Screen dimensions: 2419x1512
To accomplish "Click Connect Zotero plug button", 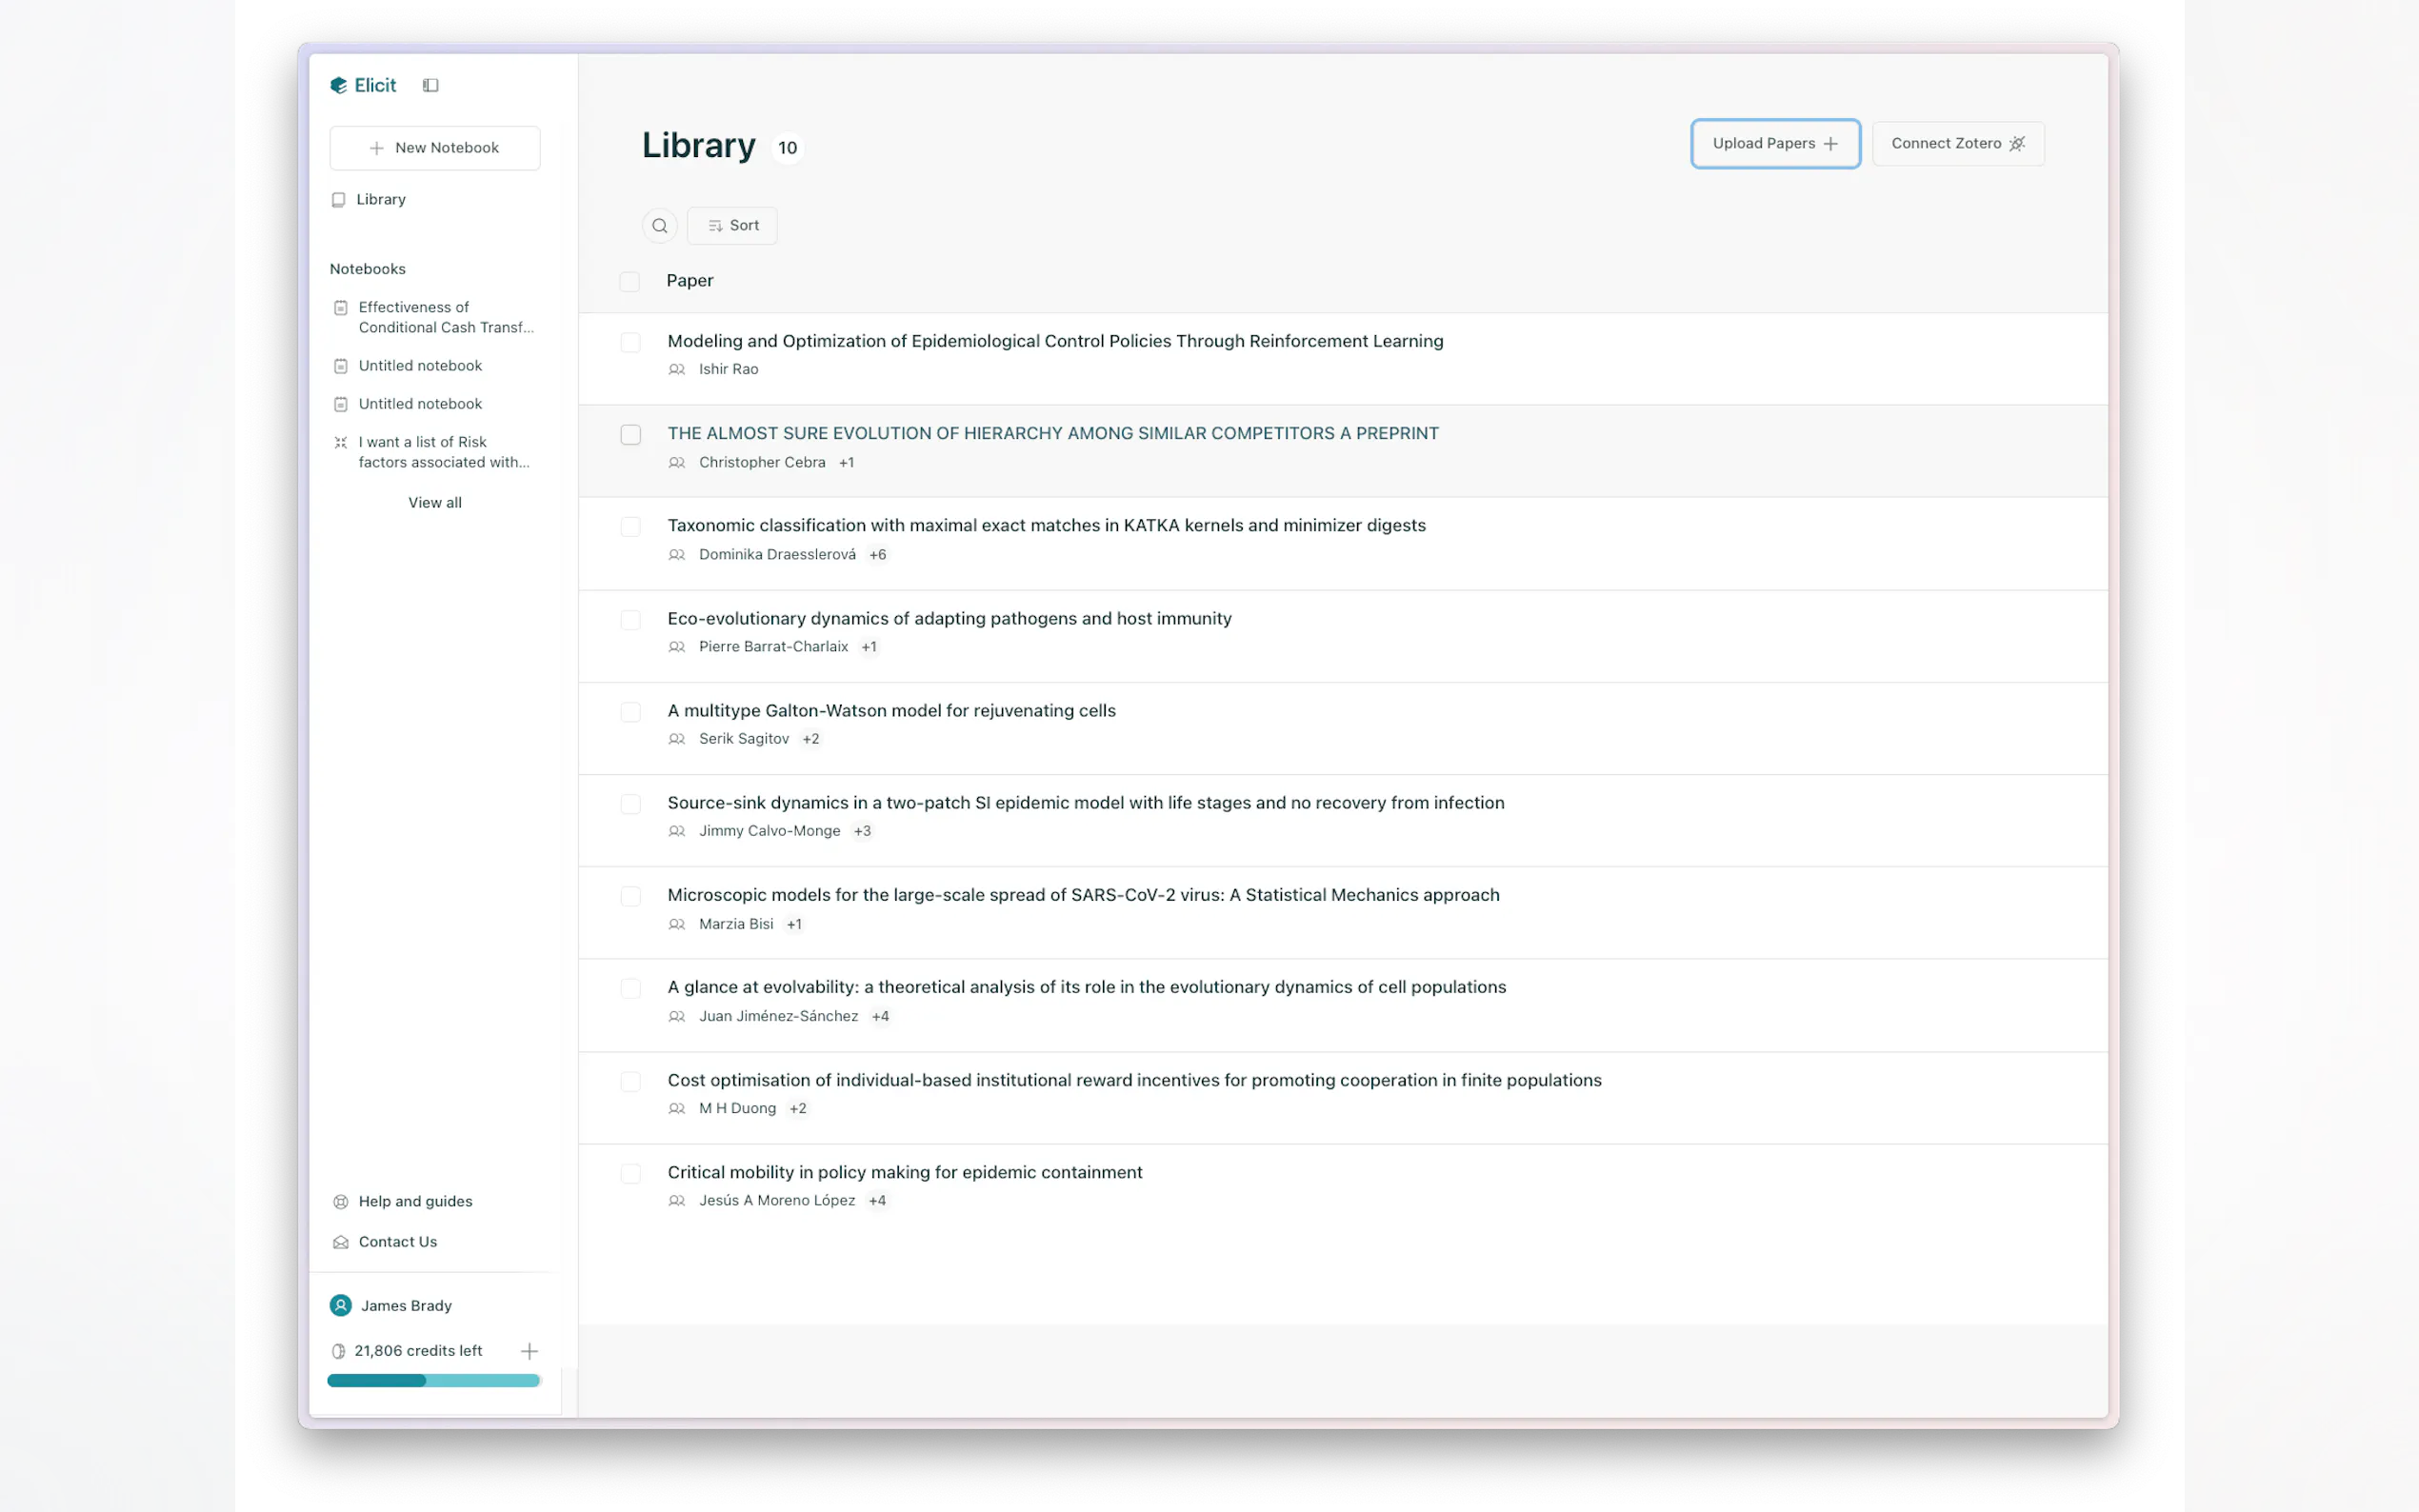I will coord(1957,144).
